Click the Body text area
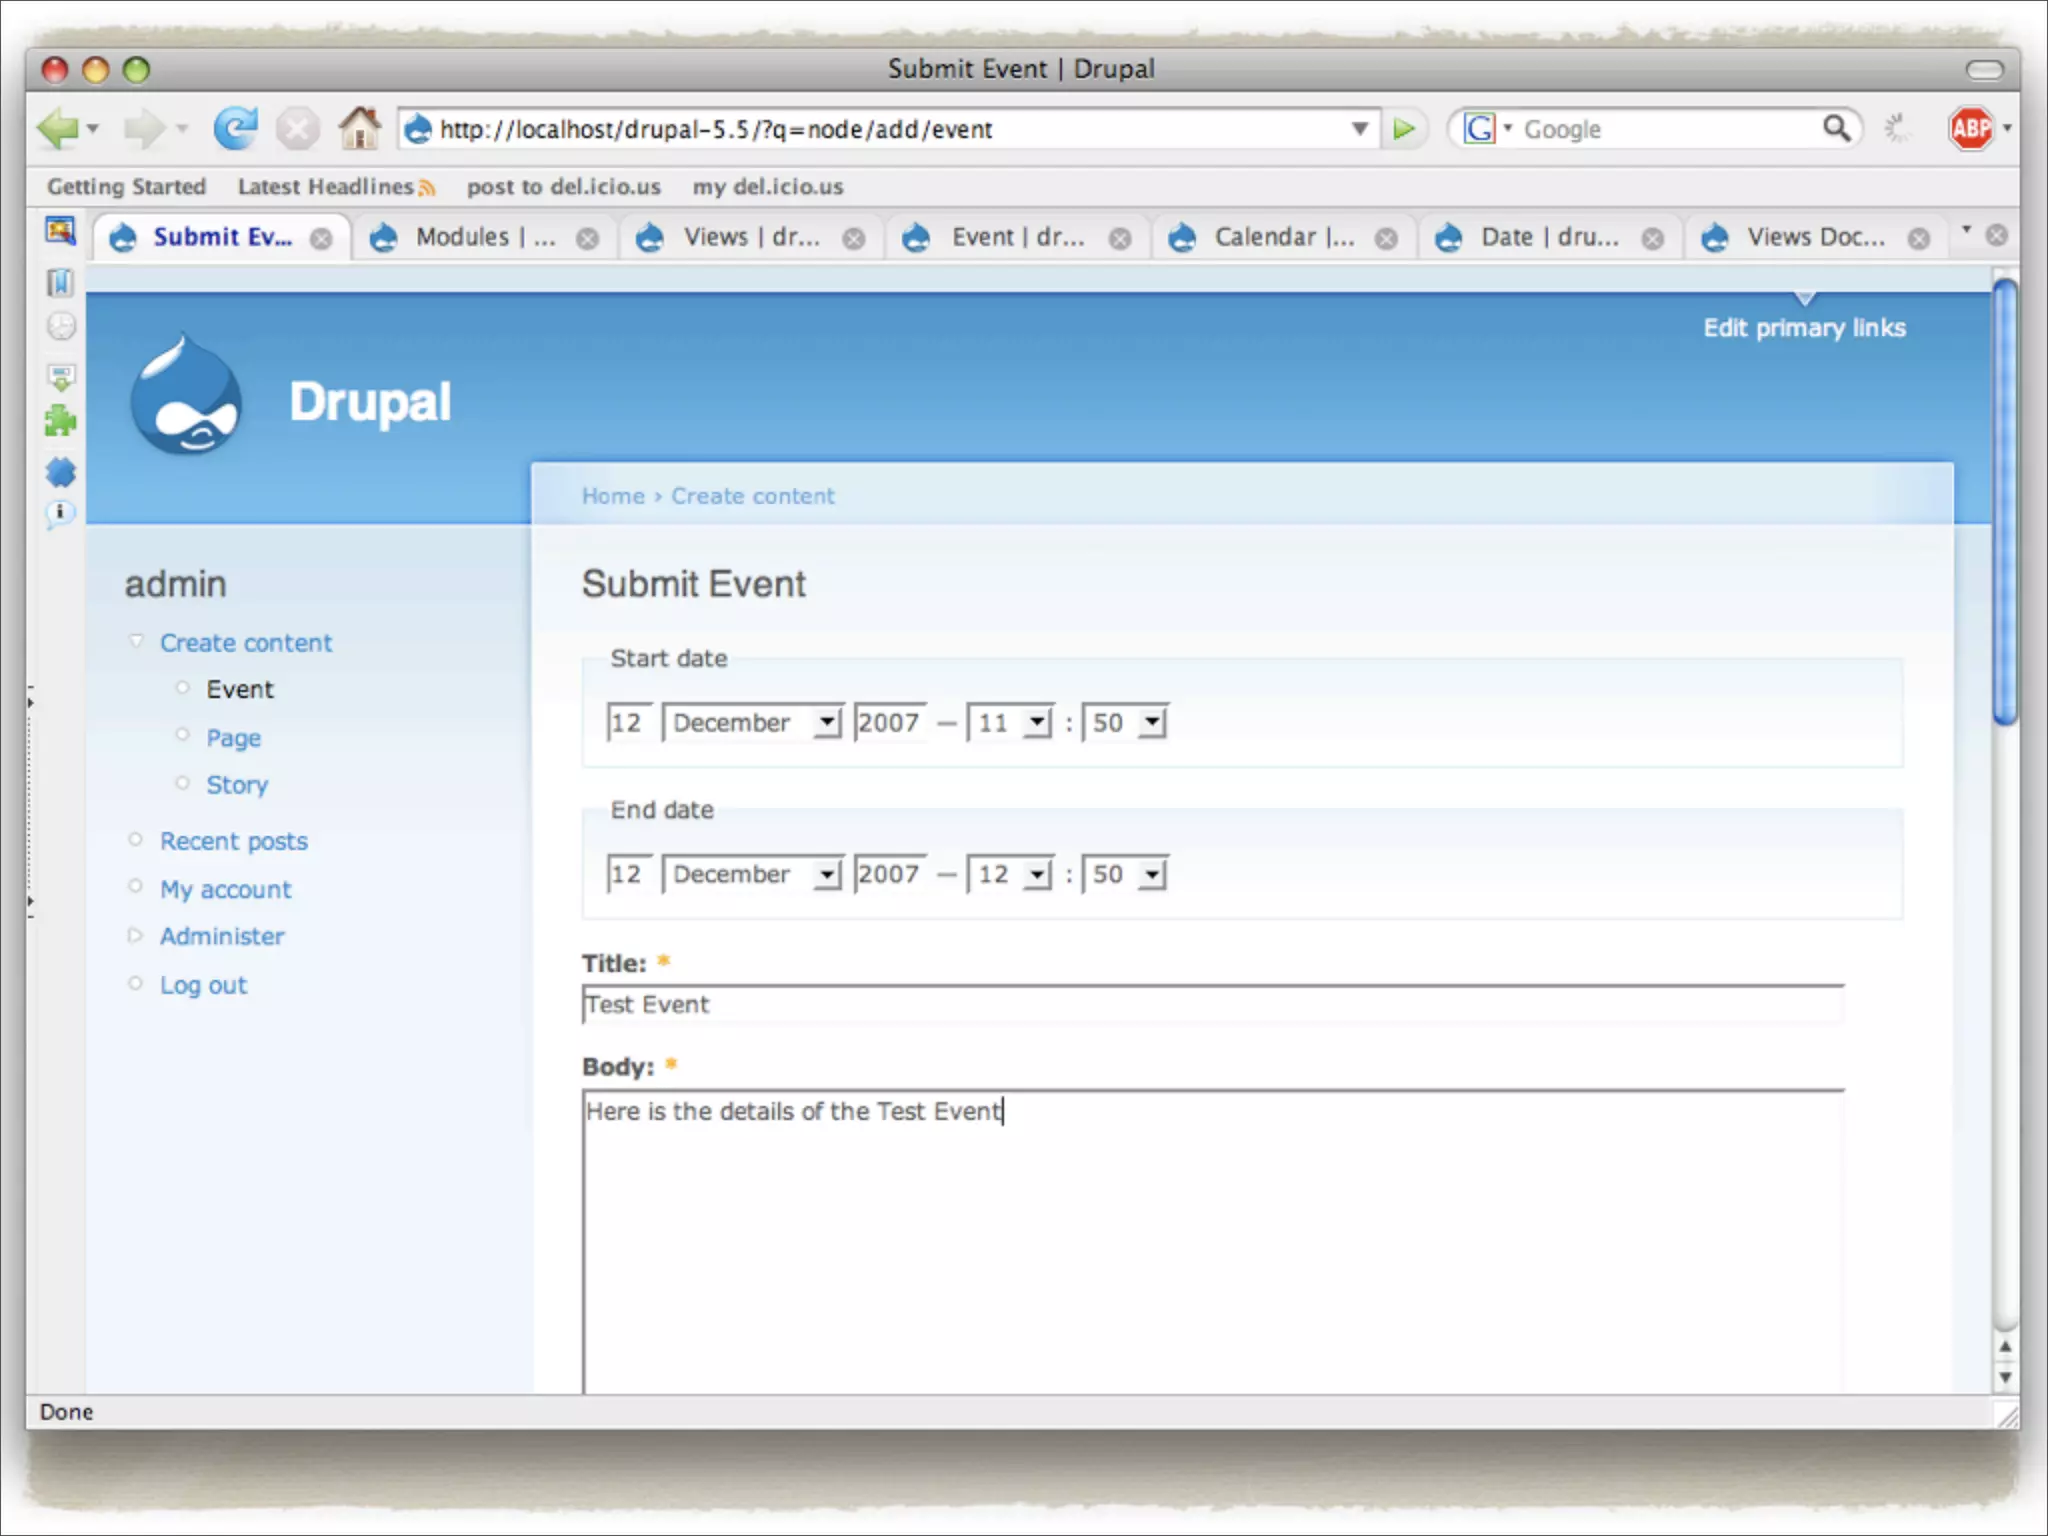Screen dimensions: 2048x1536 click(x=1213, y=1242)
